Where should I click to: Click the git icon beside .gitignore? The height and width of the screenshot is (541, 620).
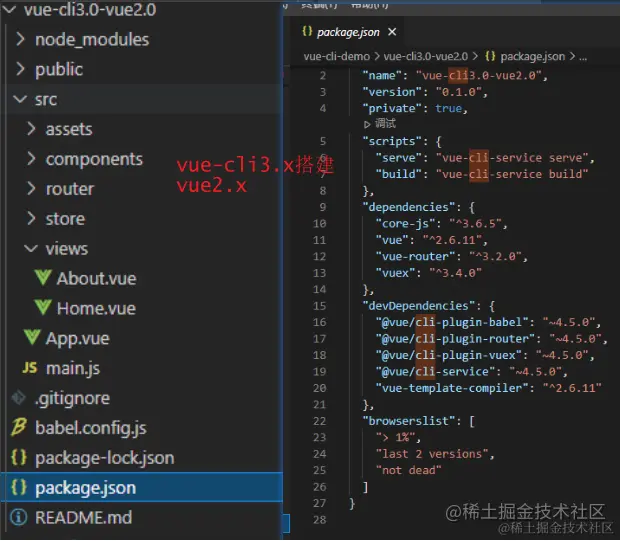[19, 398]
